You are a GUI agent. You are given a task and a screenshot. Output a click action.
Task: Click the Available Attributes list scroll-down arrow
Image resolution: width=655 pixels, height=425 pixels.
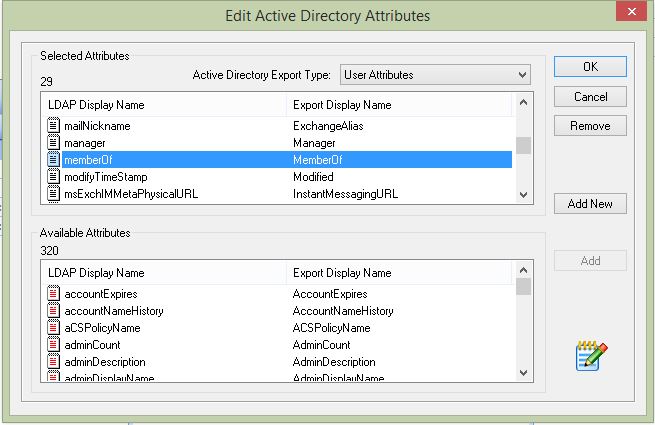523,372
